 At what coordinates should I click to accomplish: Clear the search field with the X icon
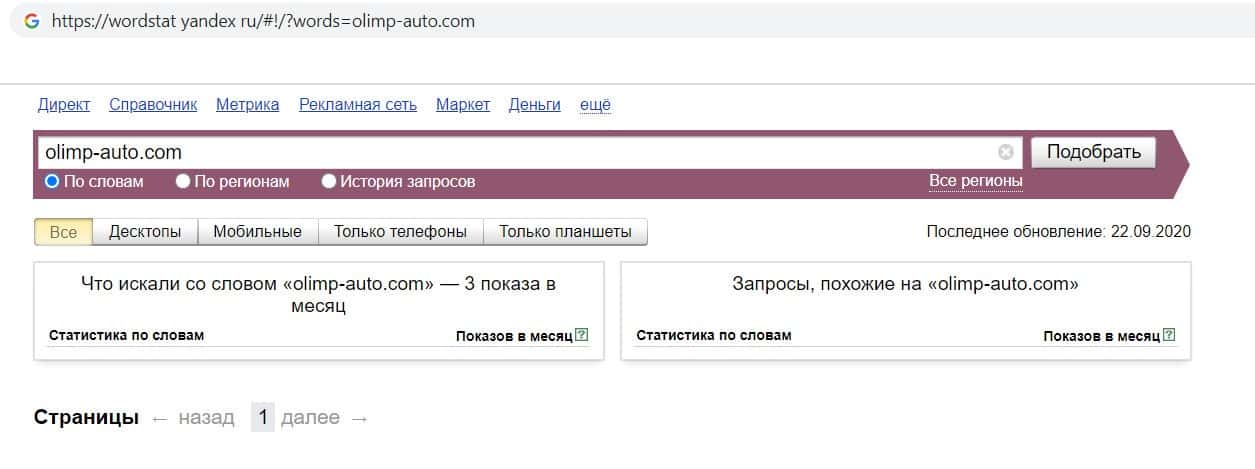[1005, 153]
